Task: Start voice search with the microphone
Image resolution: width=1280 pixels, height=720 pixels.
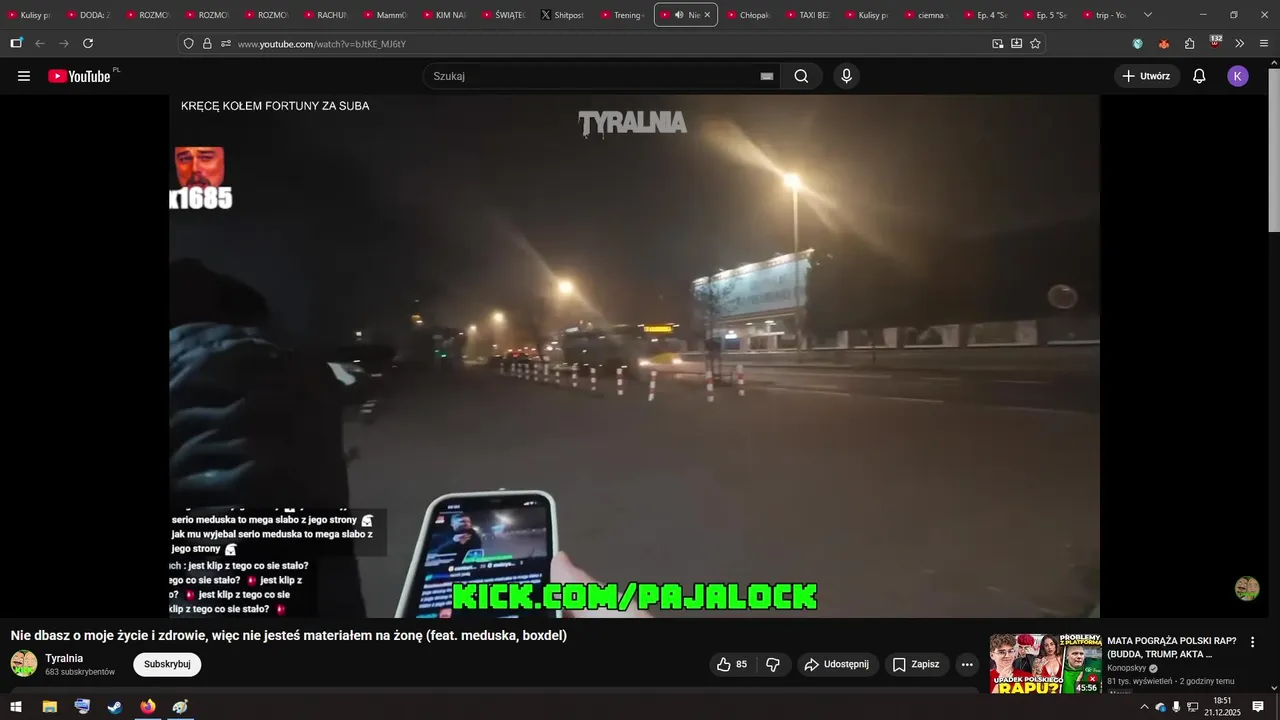Action: click(x=847, y=76)
